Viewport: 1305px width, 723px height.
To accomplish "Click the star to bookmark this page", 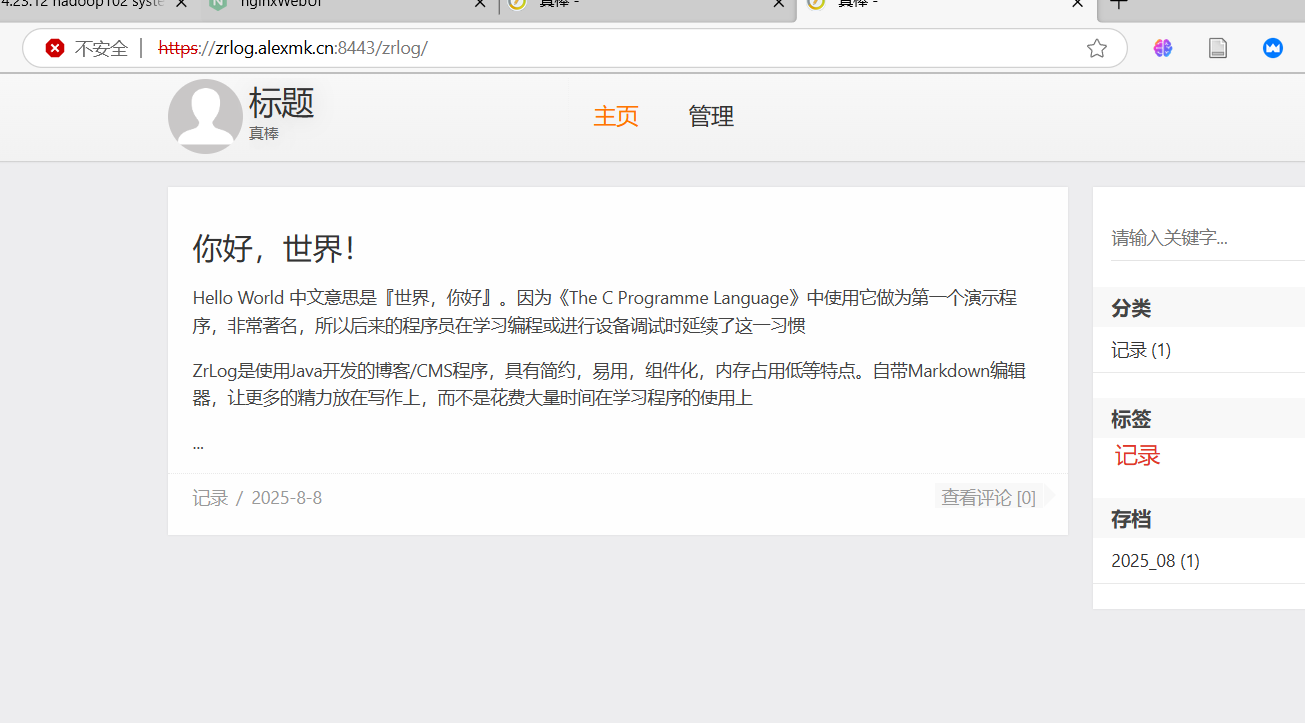I will (x=1097, y=47).
